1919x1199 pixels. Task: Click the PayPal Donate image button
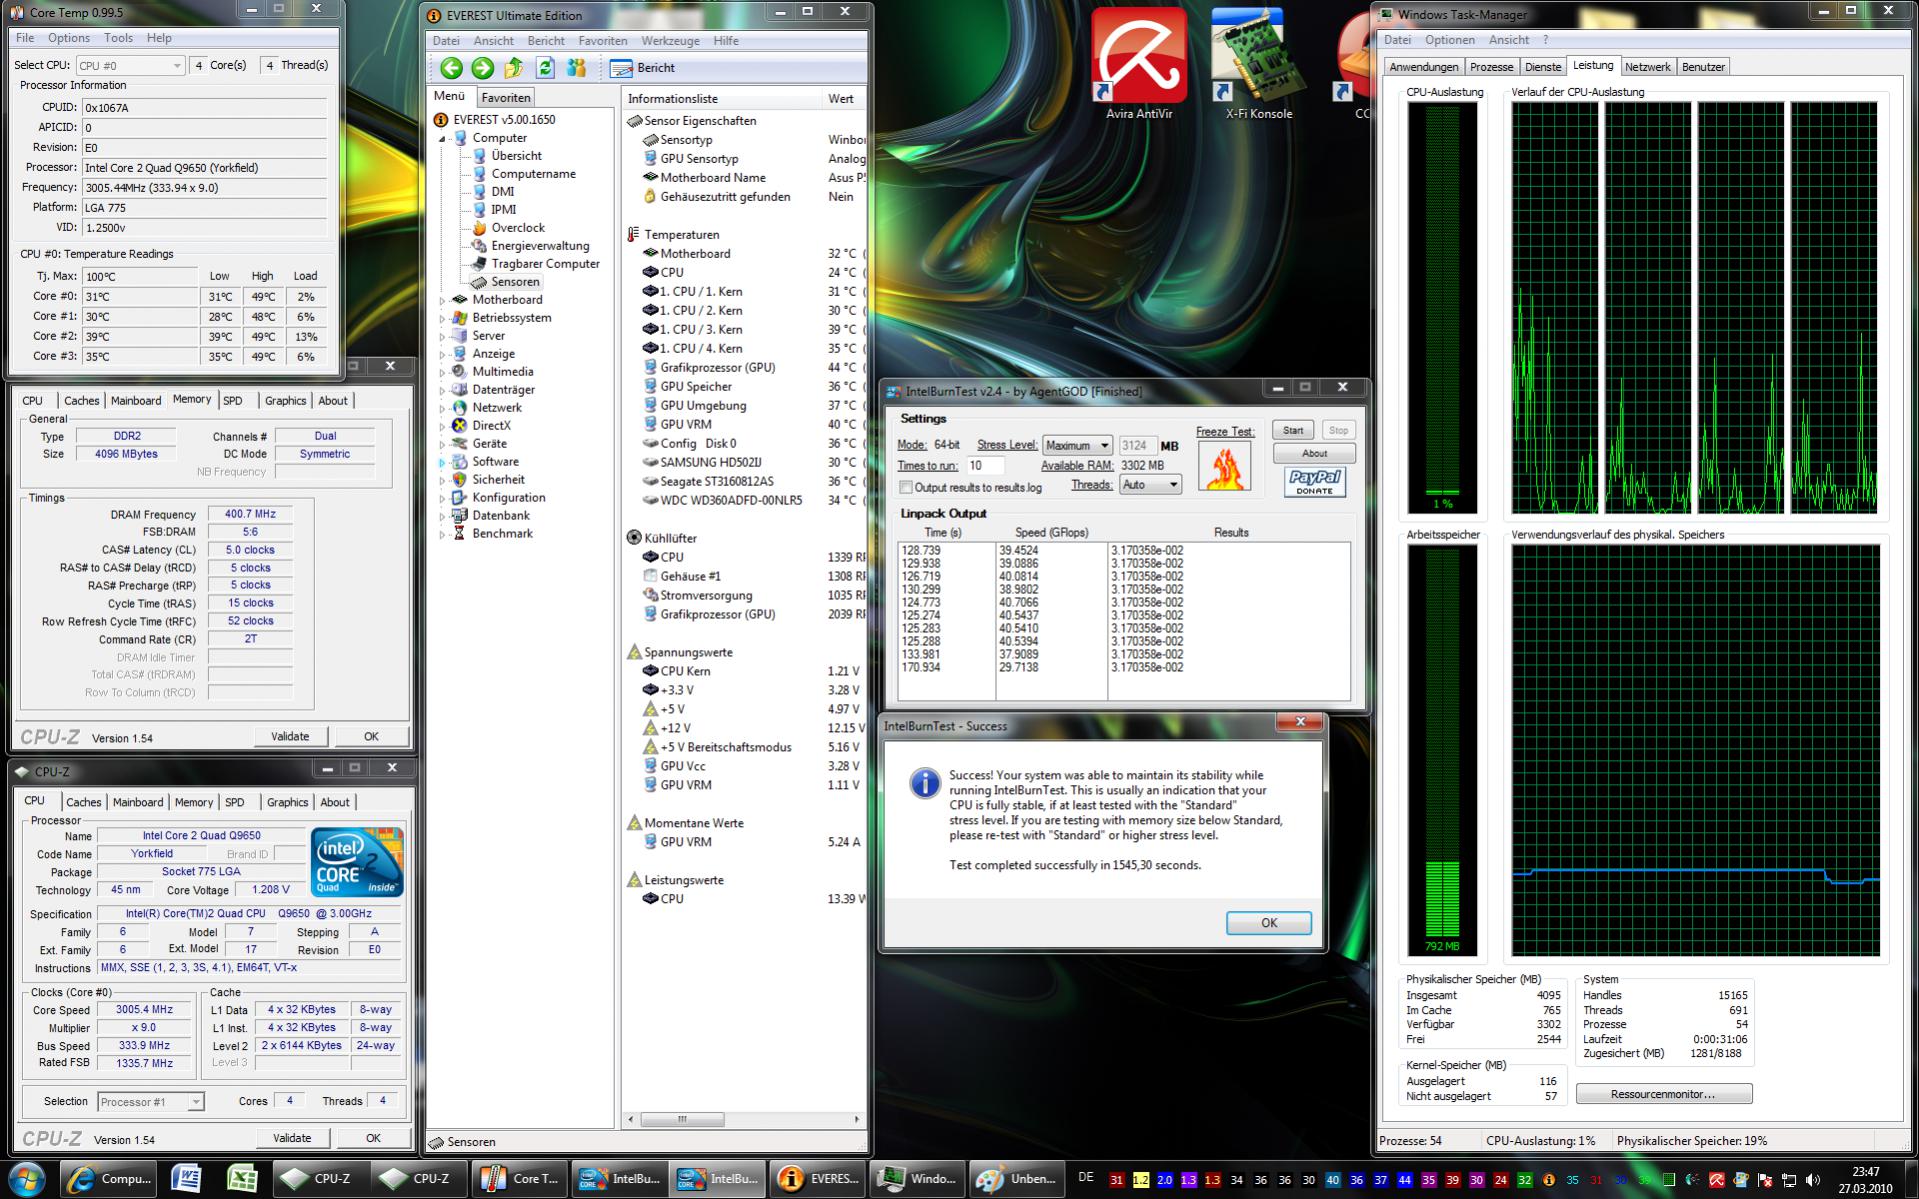(x=1314, y=482)
